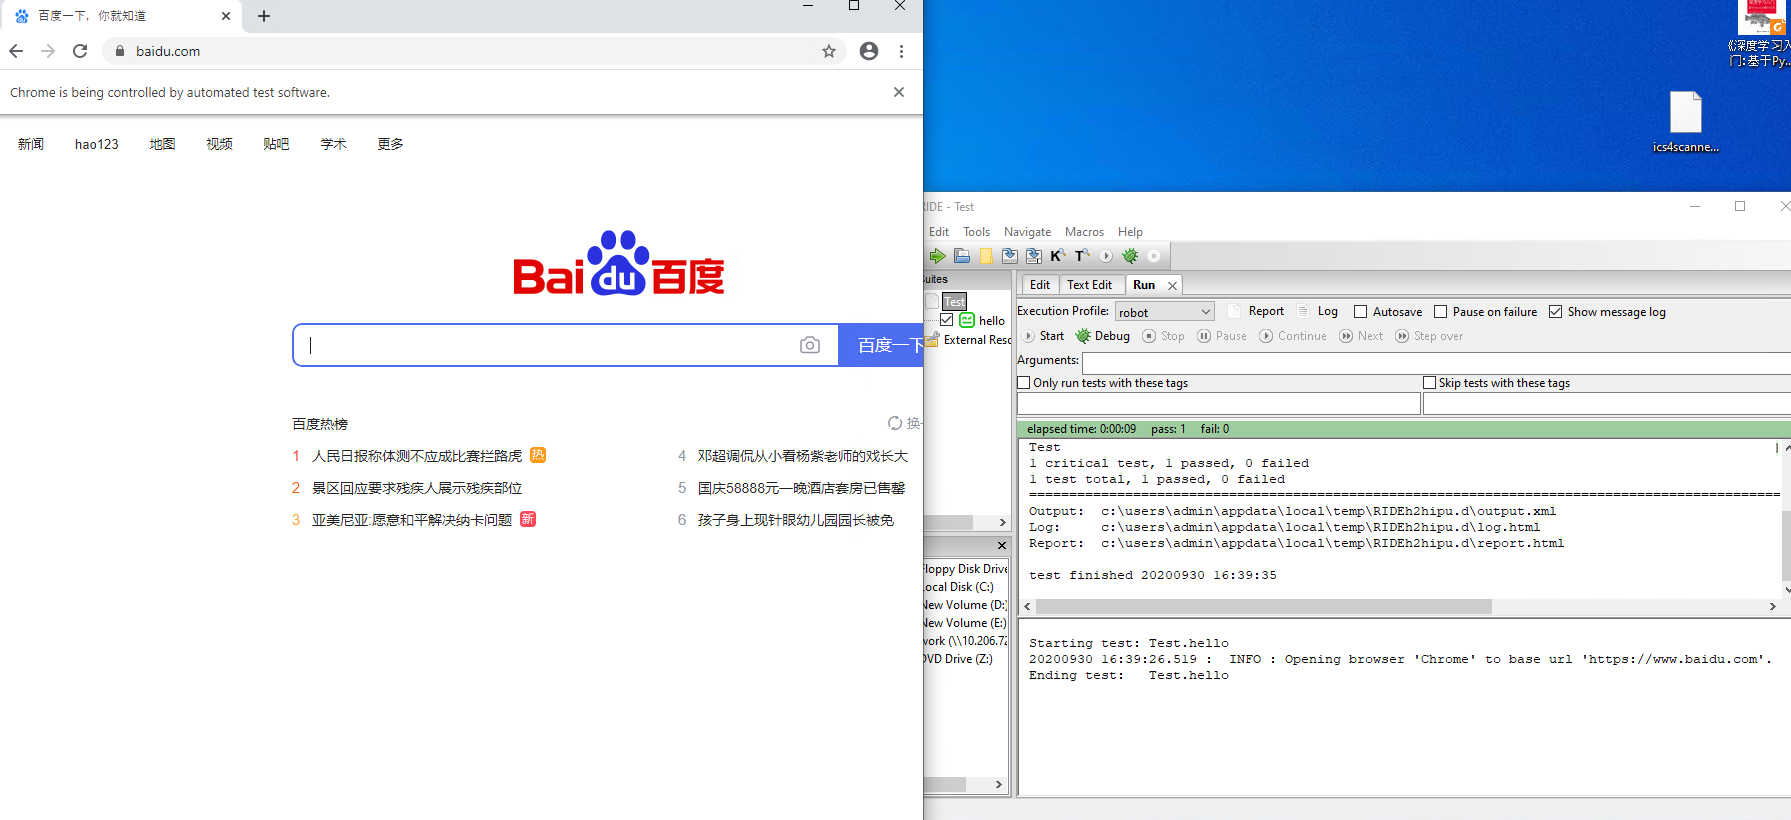The image size is (1791, 820).
Task: Click the Pause button in Run tab
Action: click(1222, 336)
